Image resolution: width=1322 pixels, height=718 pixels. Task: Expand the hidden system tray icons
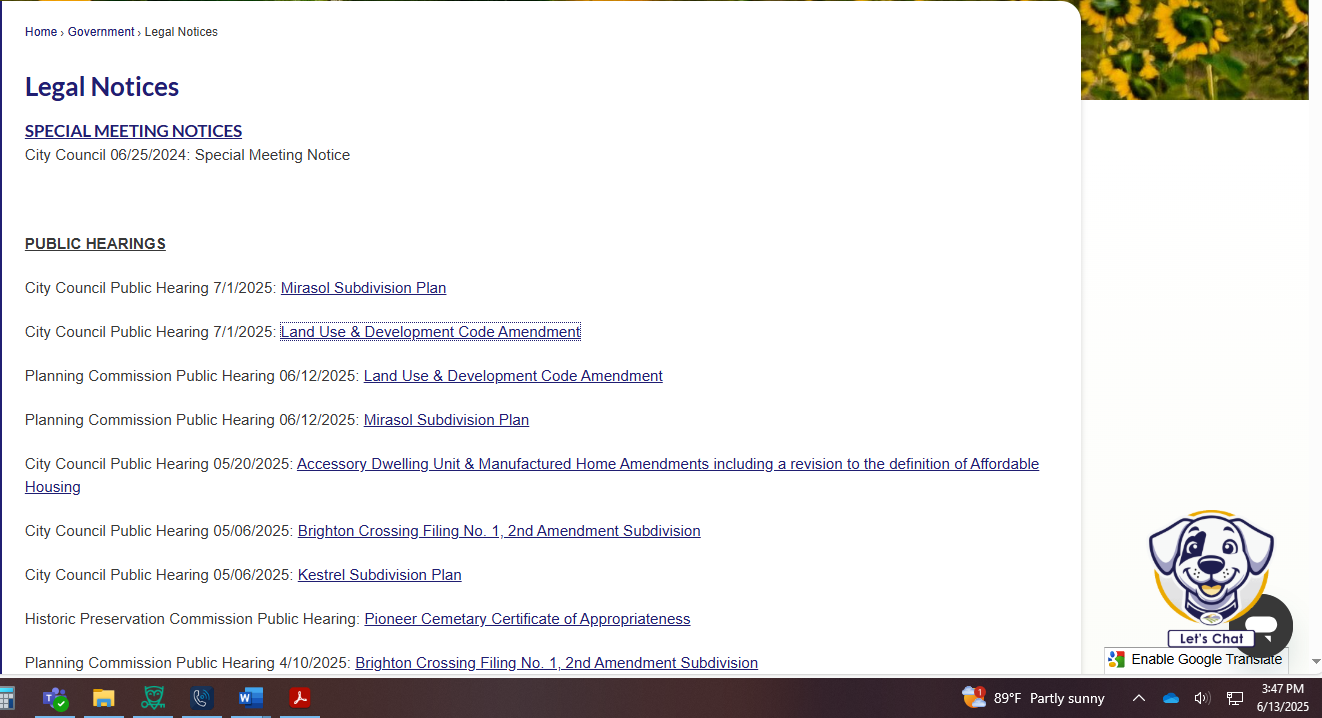1138,698
